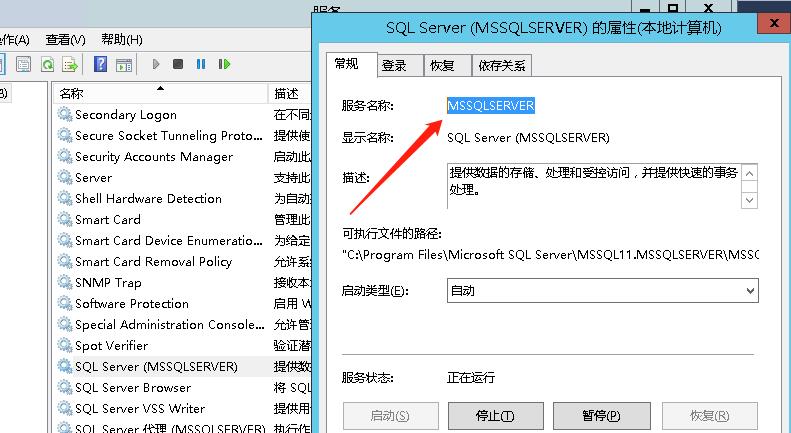Click the Stop Service square toolbar icon
This screenshot has width=791, height=433.
pos(178,64)
